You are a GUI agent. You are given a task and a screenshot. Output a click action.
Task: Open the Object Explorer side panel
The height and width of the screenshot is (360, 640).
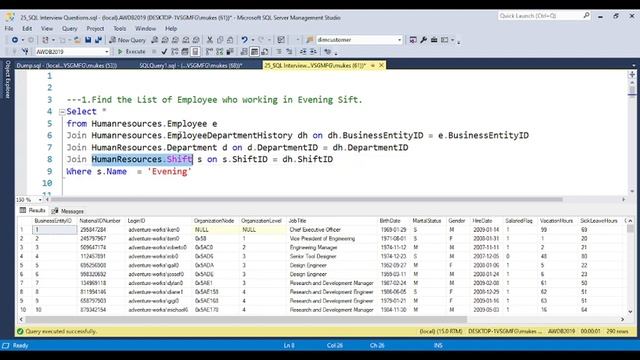(x=7, y=80)
